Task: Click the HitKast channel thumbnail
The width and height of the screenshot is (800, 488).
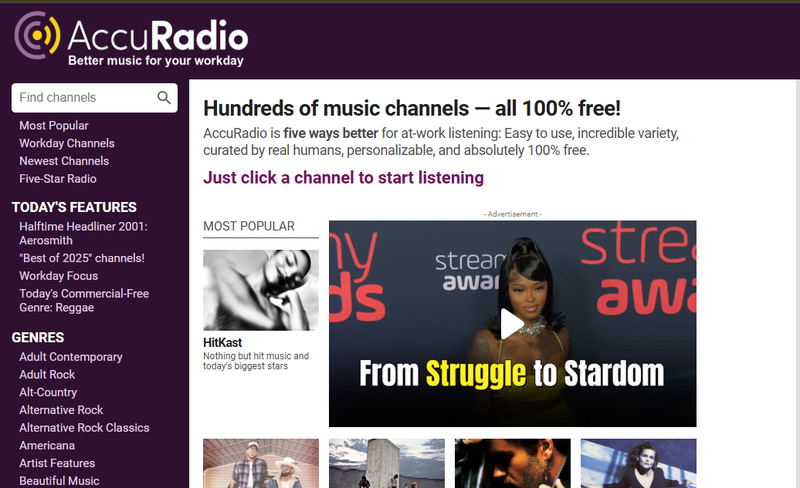Action: 261,290
